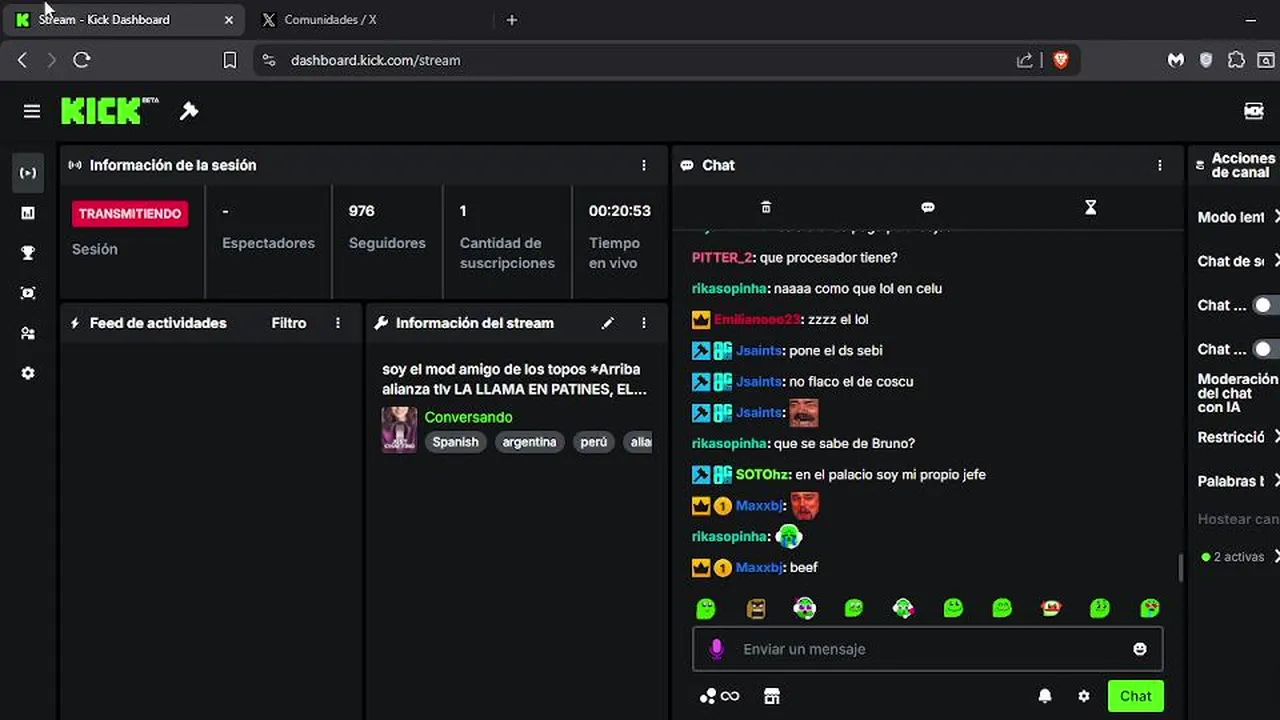Click the notification bell below chat

point(1045,696)
